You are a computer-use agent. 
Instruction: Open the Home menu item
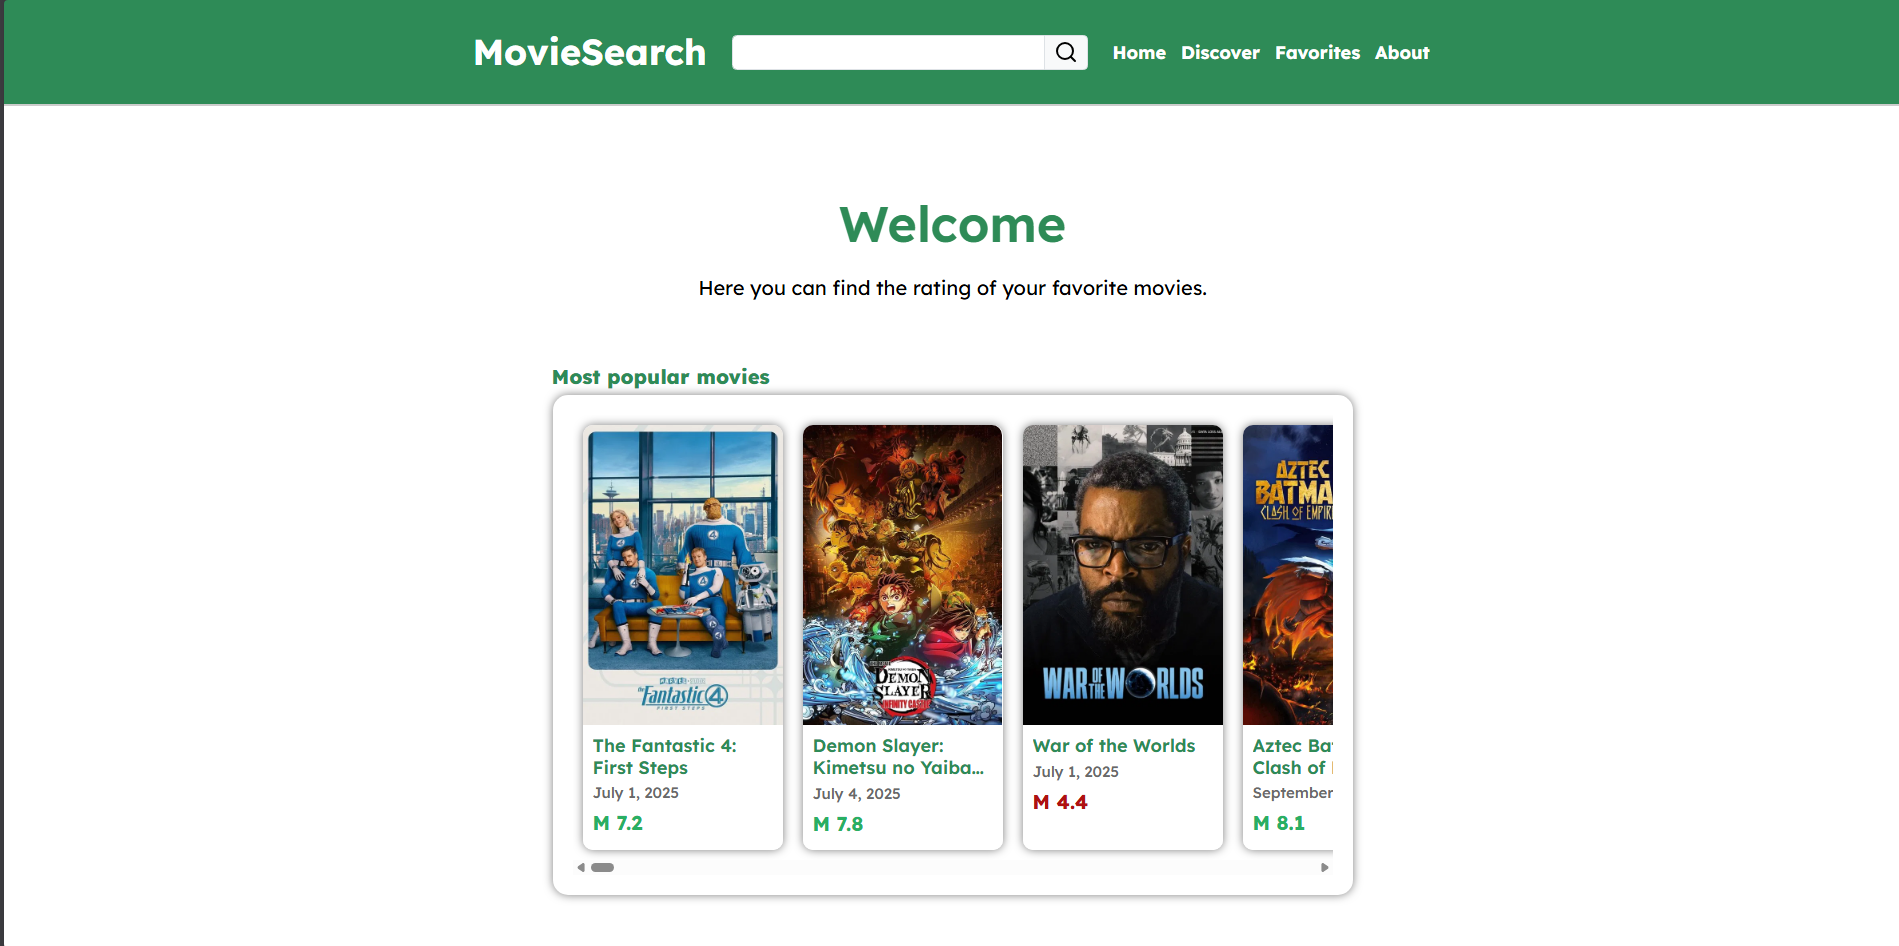tap(1139, 53)
